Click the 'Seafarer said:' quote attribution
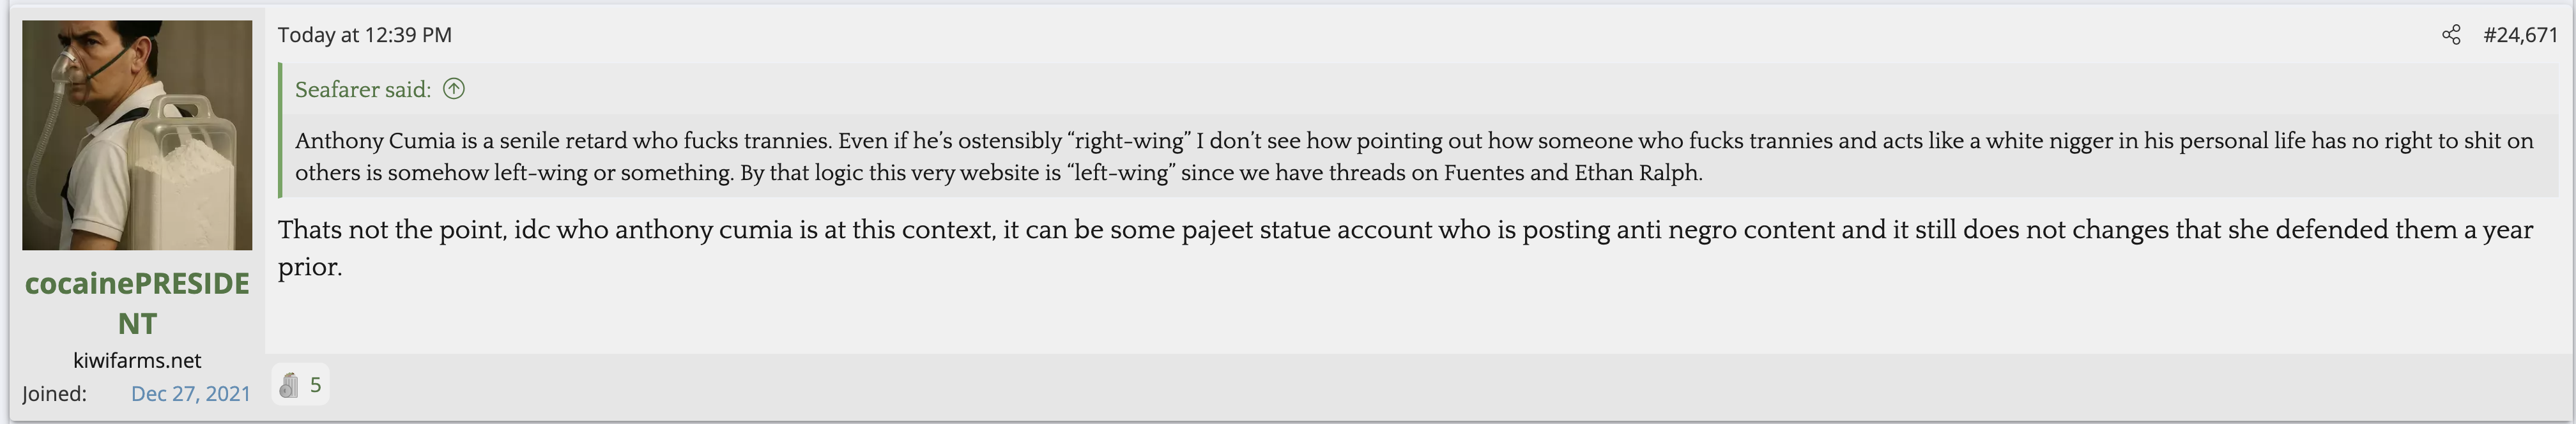 pos(363,90)
